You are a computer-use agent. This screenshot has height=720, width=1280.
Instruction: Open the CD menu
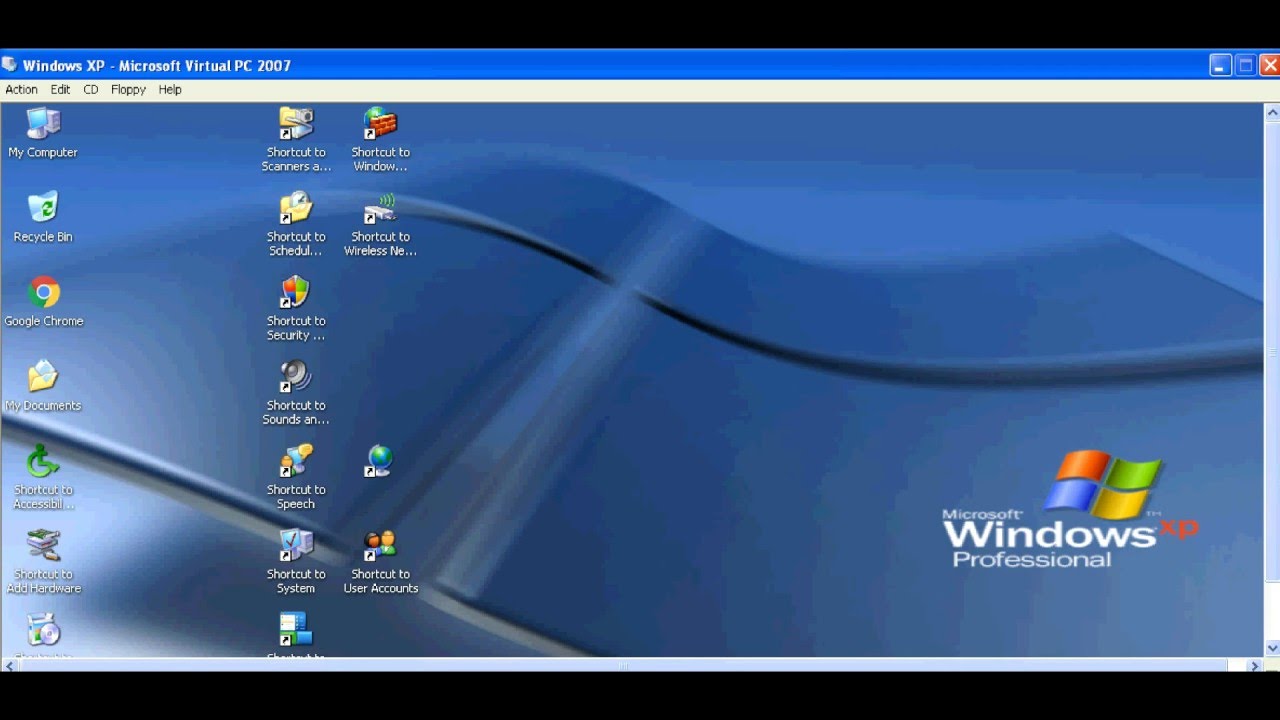click(91, 90)
